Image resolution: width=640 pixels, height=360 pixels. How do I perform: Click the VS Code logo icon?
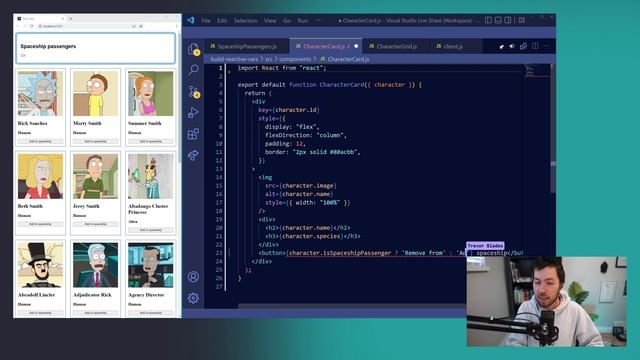191,20
